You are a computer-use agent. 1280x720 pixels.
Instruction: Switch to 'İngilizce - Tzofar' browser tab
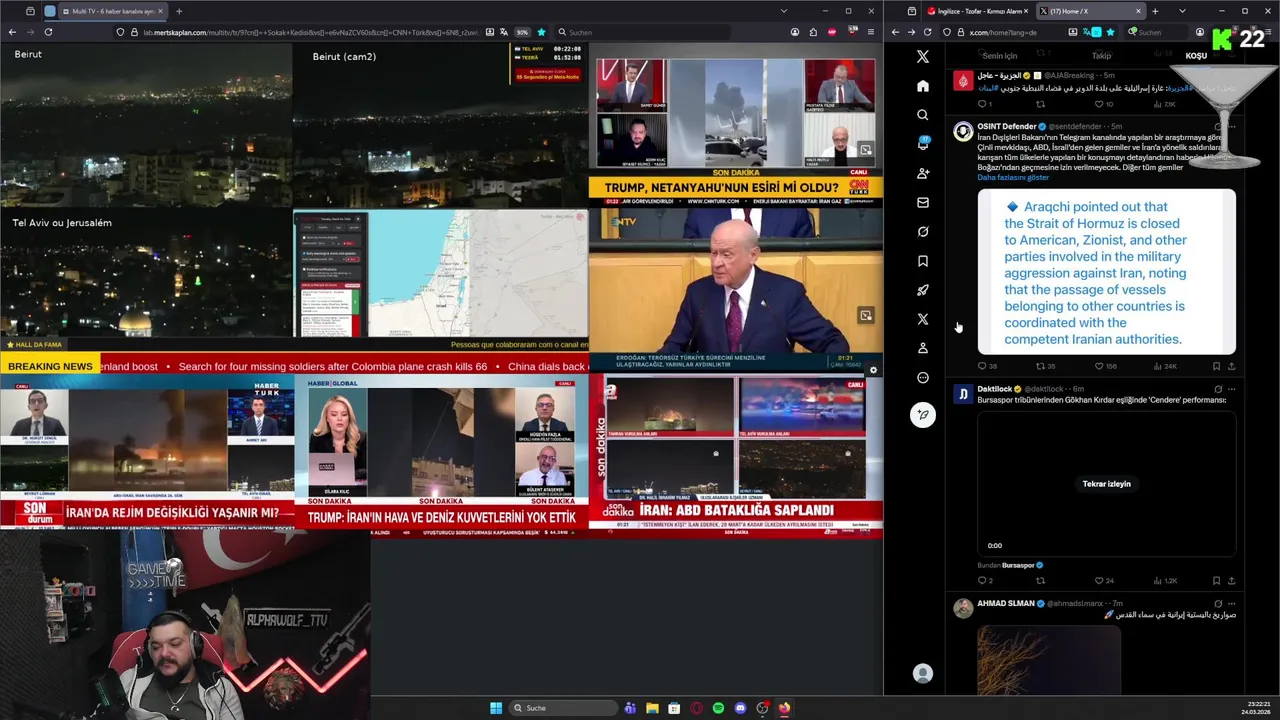(x=976, y=11)
